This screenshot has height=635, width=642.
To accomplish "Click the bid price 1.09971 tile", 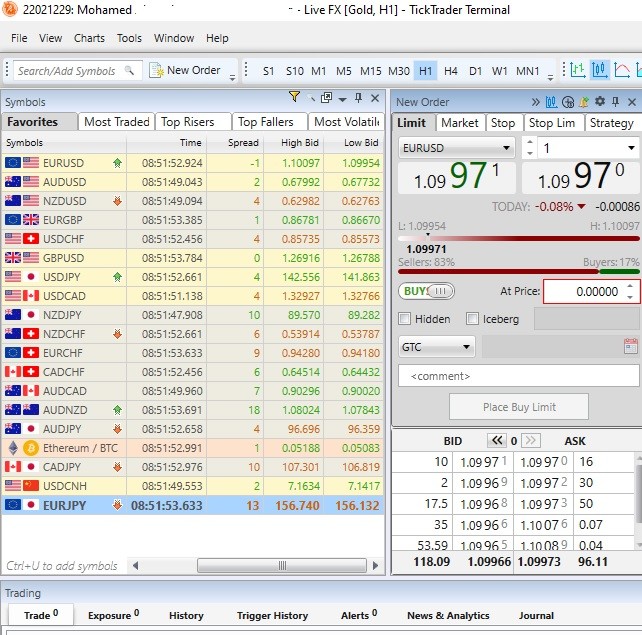I will pyautogui.click(x=457, y=176).
